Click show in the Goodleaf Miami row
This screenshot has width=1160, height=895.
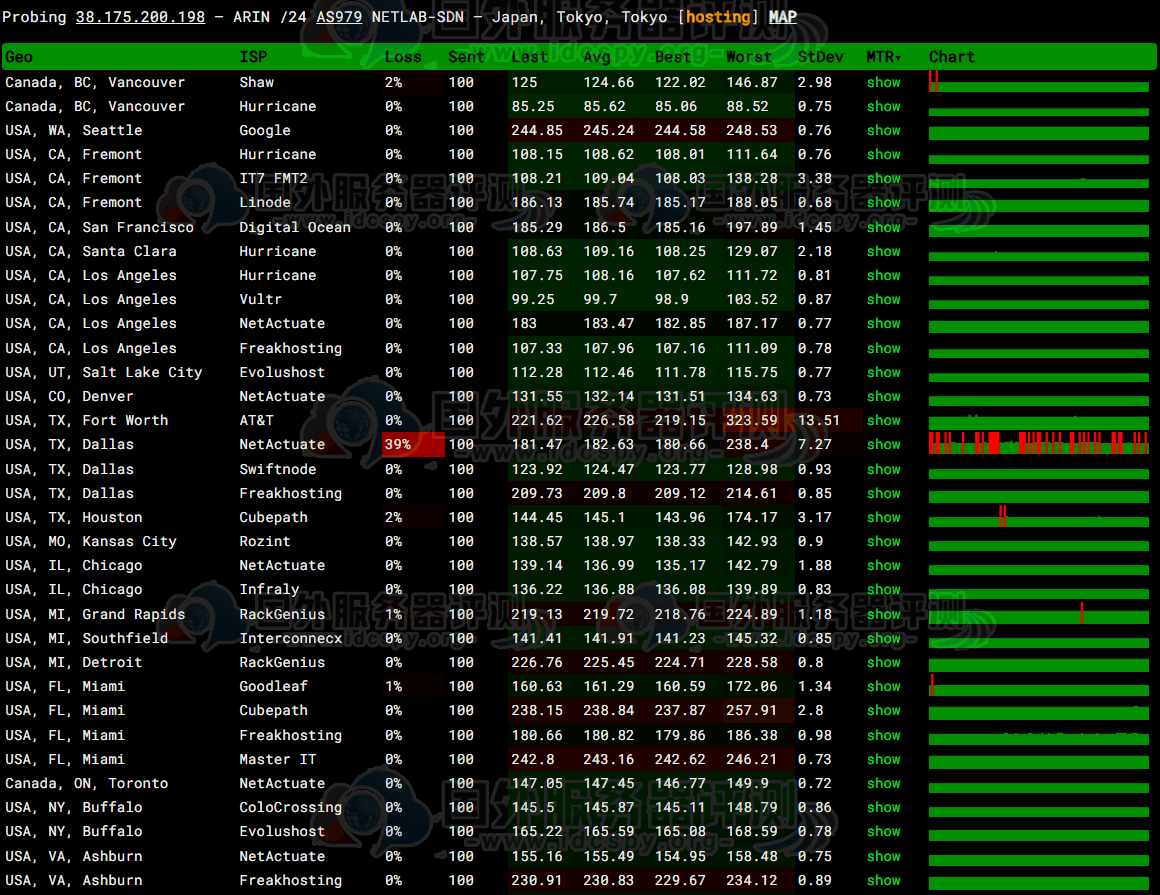[x=884, y=686]
